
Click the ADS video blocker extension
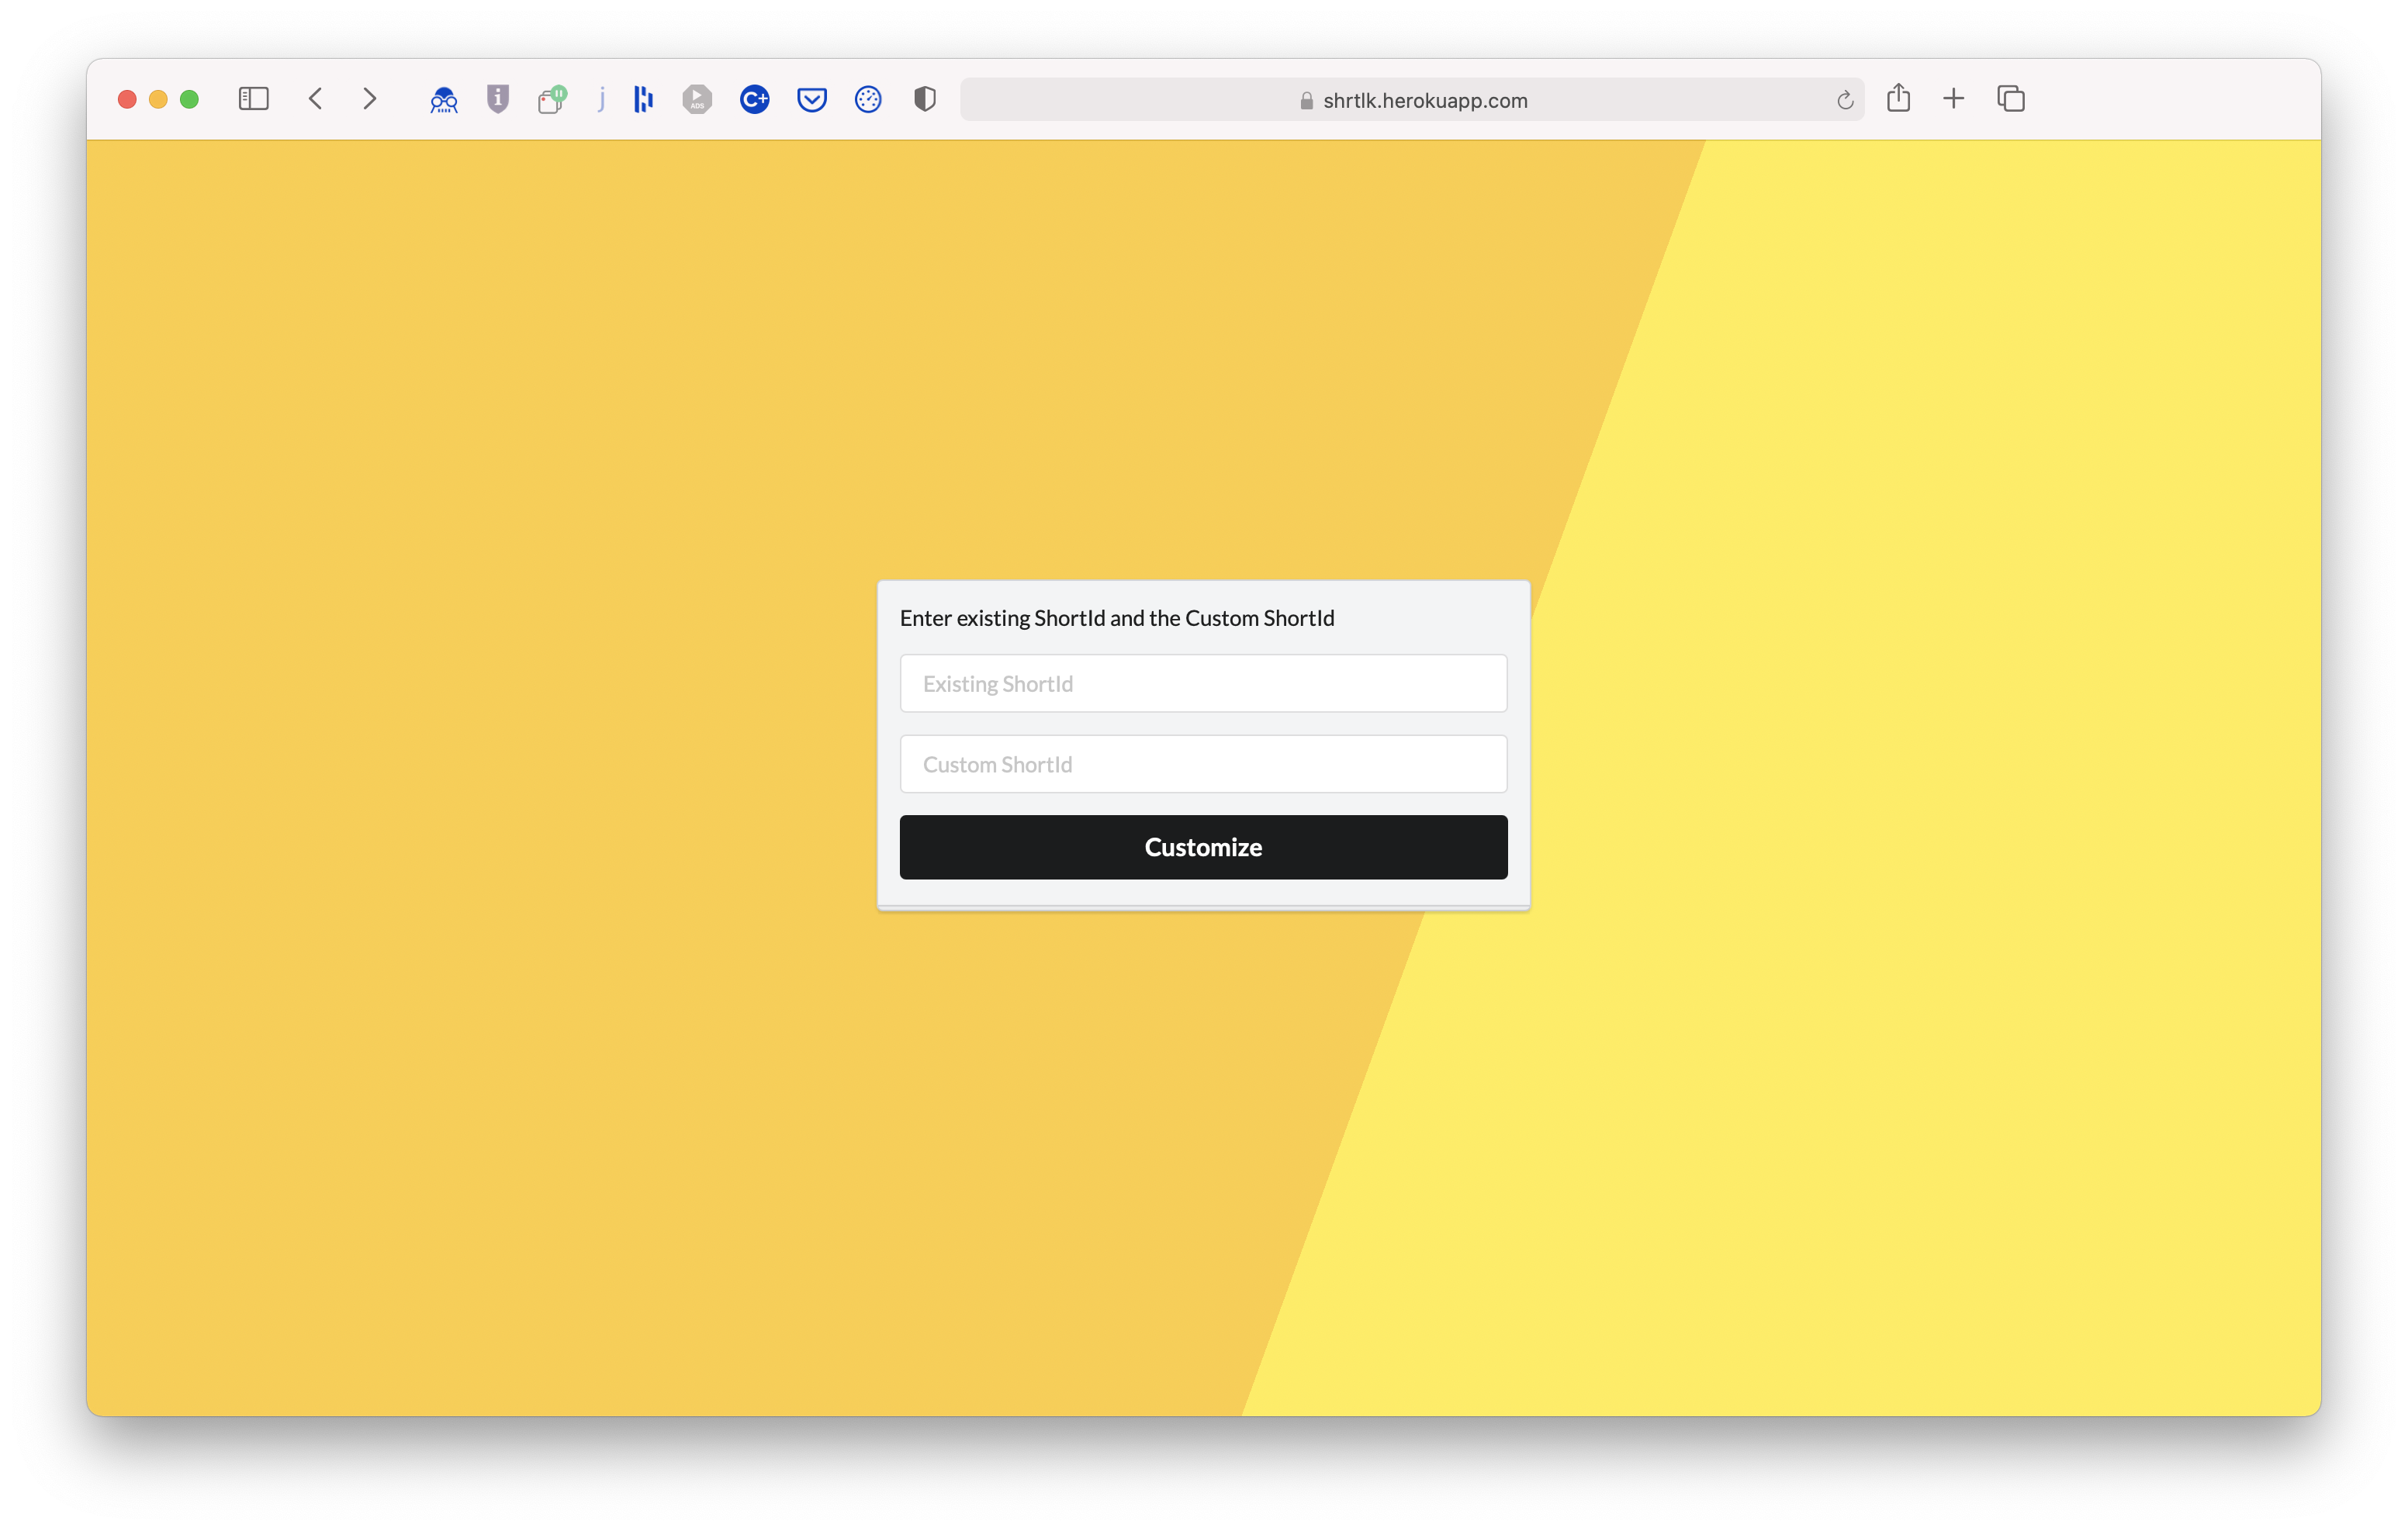pyautogui.click(x=697, y=99)
